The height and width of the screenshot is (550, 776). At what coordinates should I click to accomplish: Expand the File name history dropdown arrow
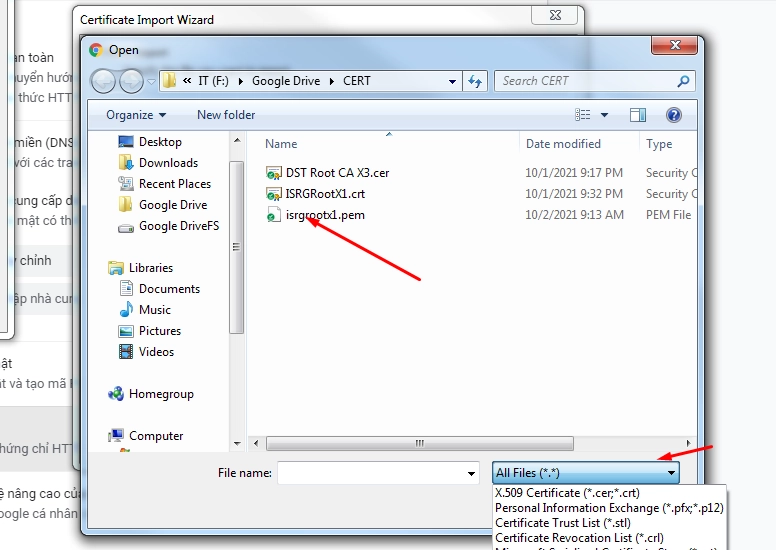click(471, 472)
